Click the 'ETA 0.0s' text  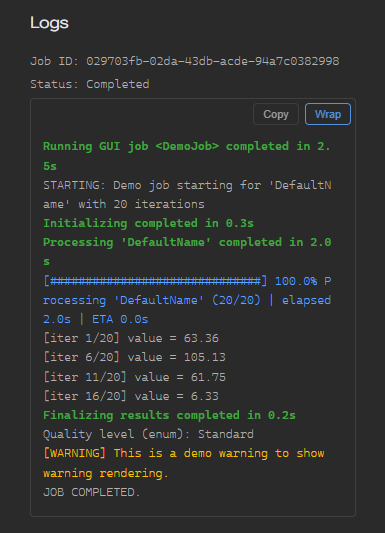pos(120,320)
